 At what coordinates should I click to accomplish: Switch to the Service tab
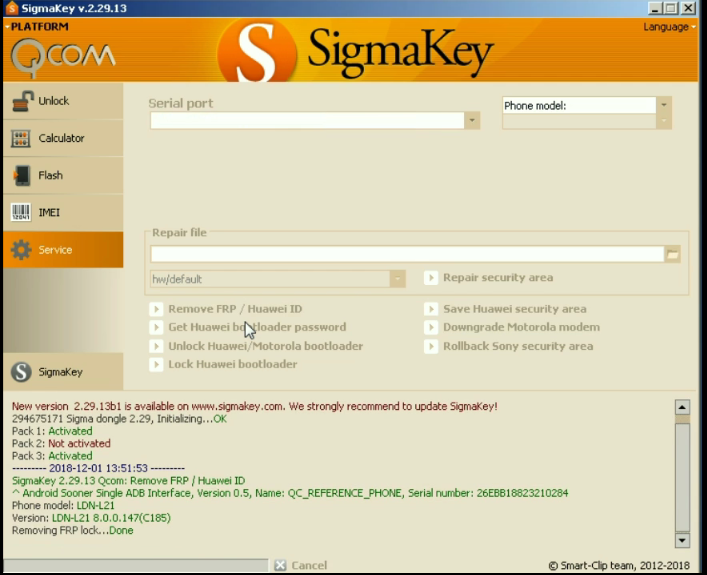click(63, 250)
